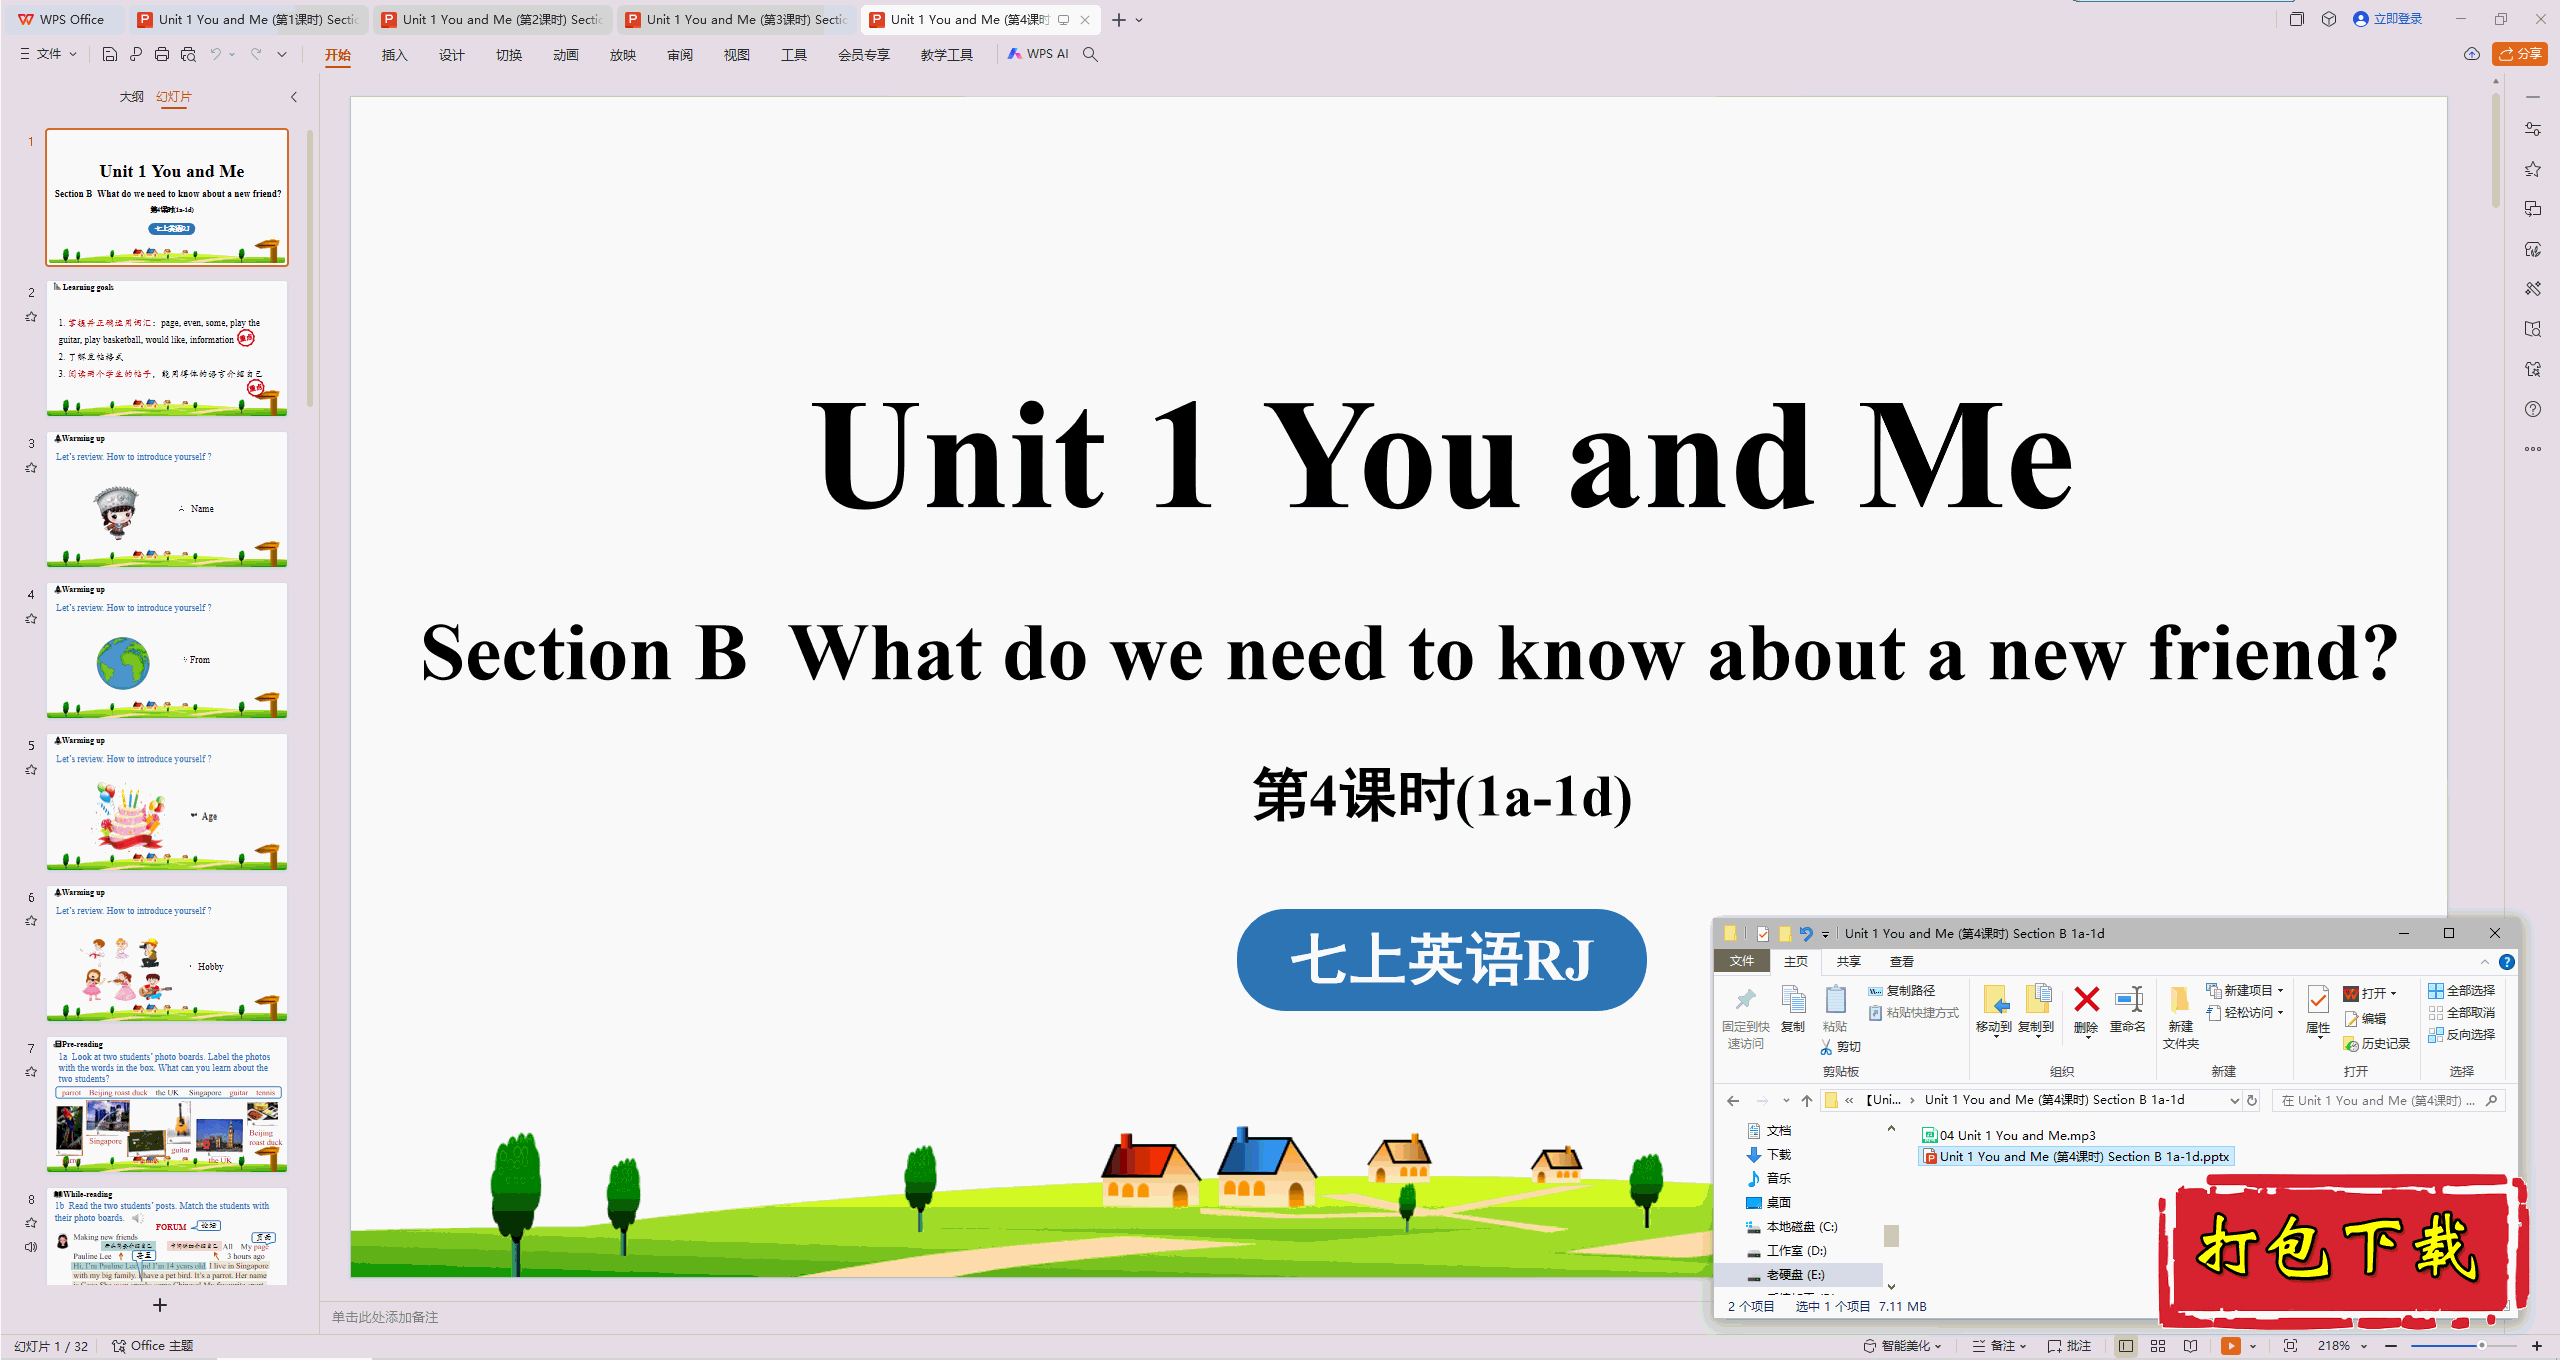
Task: Open the star favorites icon in right sidebar
Action: click(x=2533, y=169)
